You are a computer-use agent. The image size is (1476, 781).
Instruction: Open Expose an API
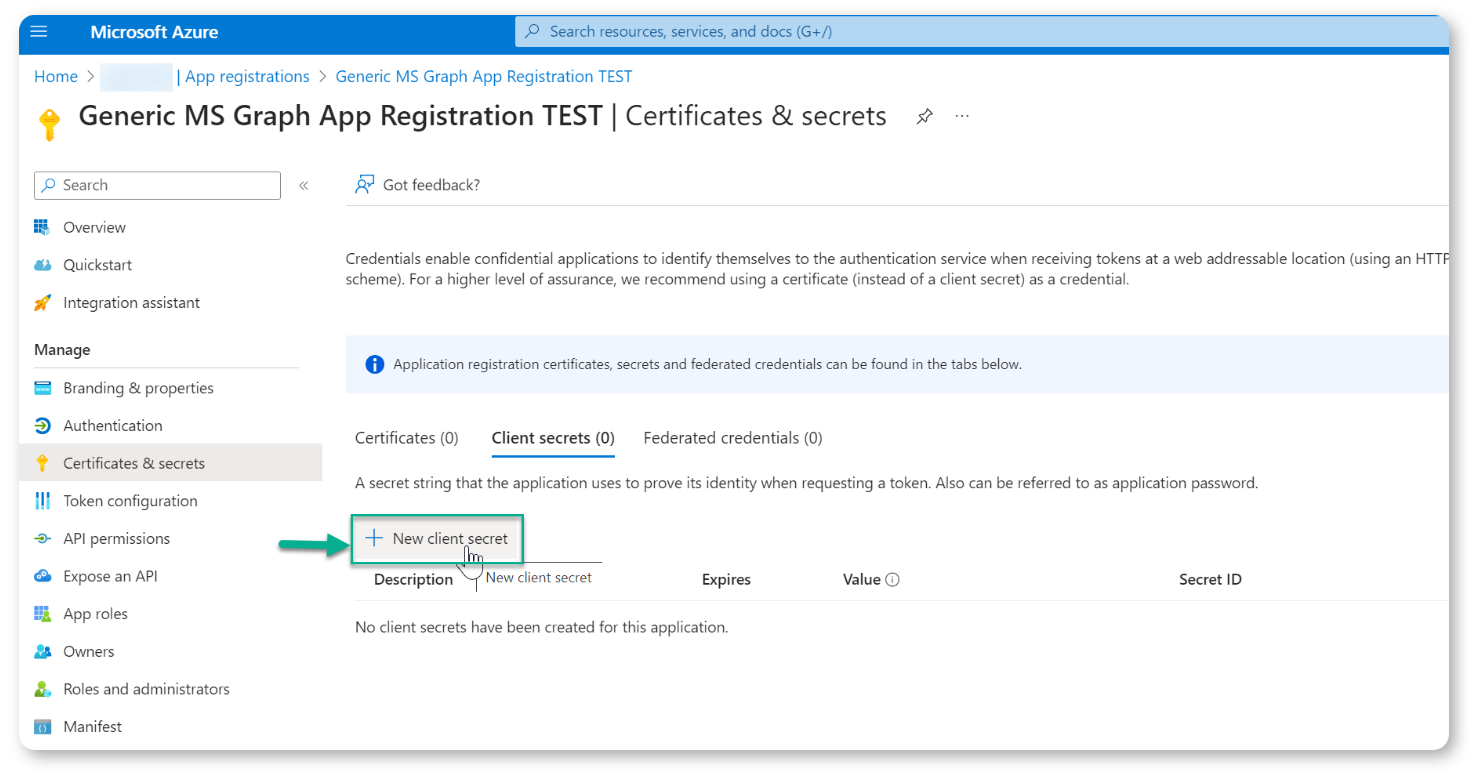pos(110,576)
